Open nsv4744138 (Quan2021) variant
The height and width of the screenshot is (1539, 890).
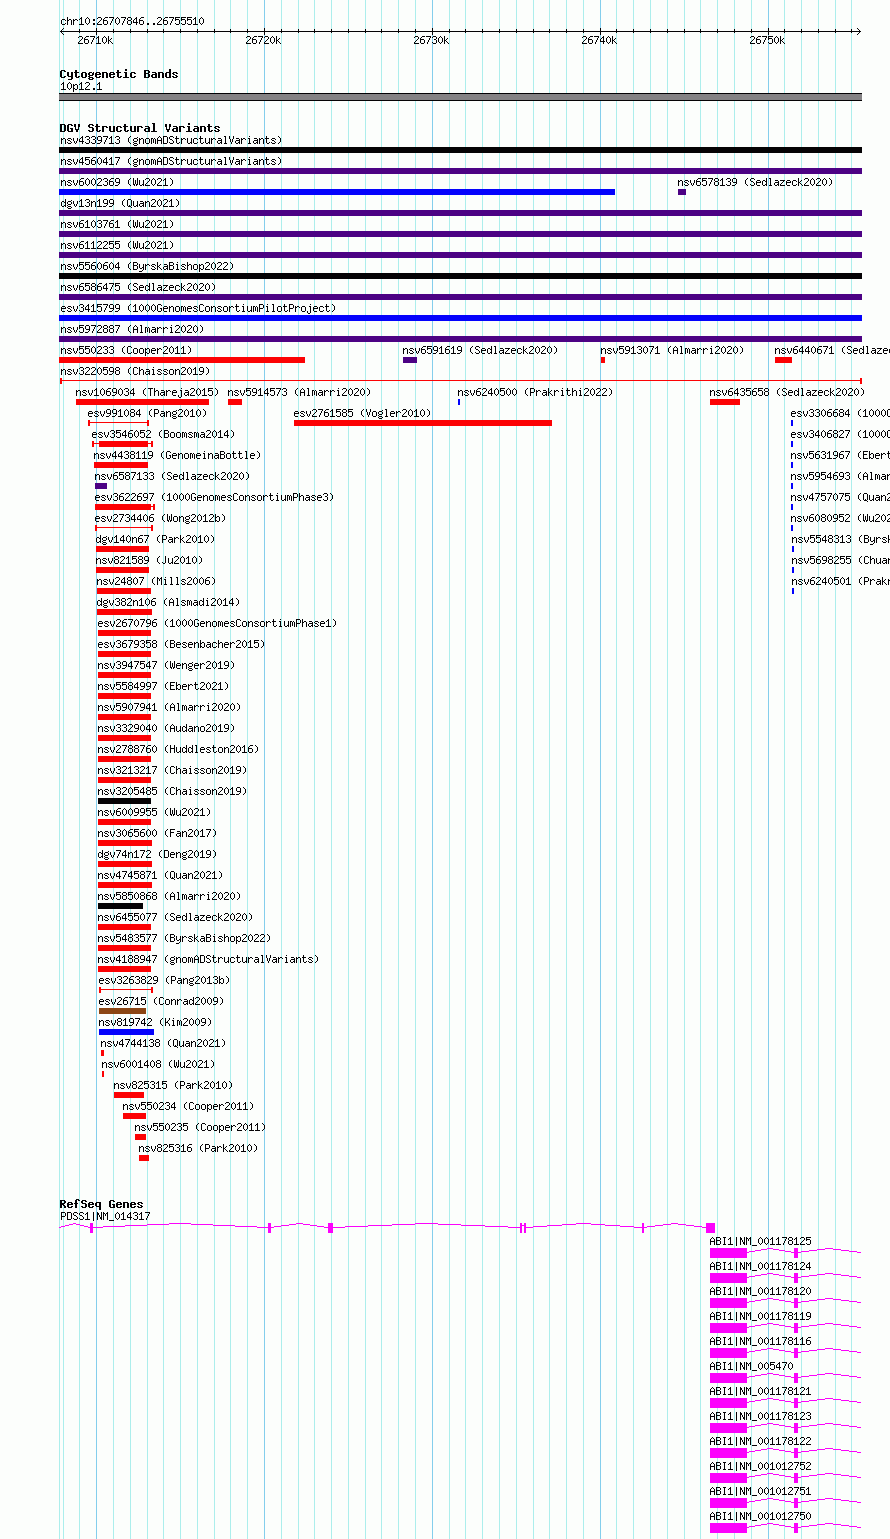coord(163,1043)
